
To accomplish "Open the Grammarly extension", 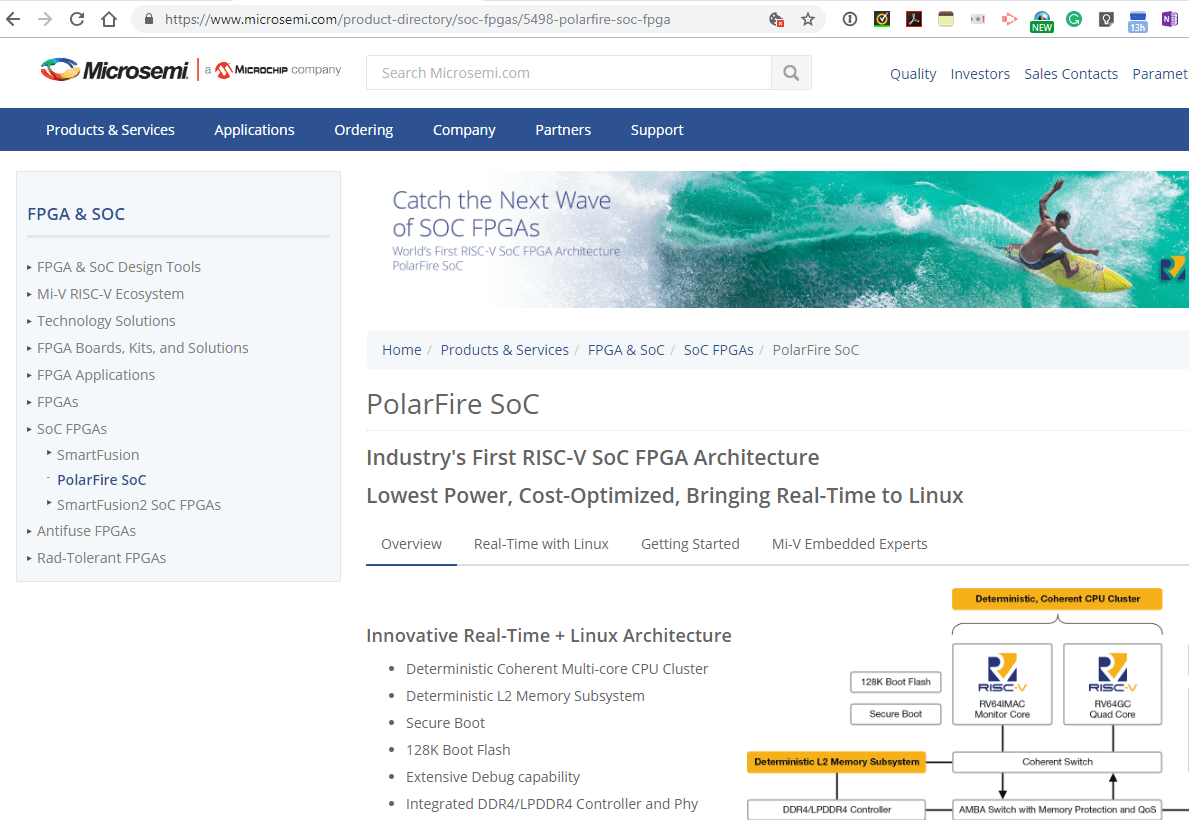I will point(1074,19).
